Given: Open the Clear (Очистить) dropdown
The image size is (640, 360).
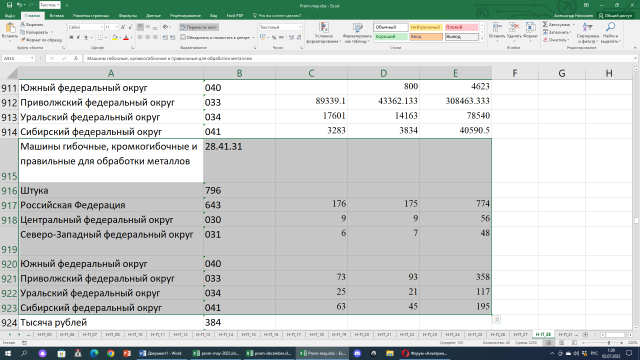Looking at the screenshot, I should click(x=555, y=40).
